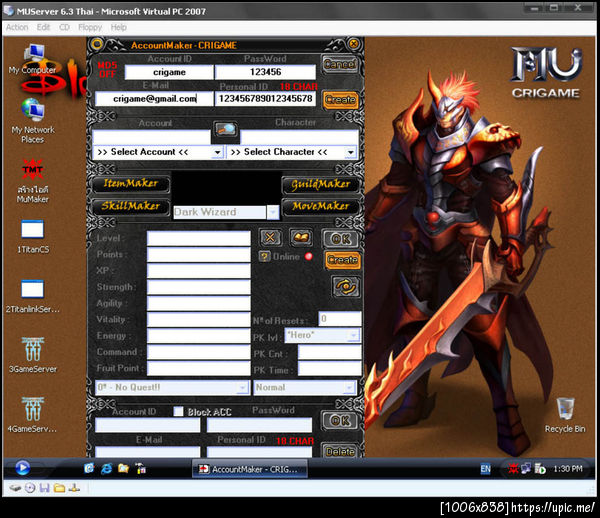Click the round gold icon left of AccountMaker title

(x=96, y=44)
